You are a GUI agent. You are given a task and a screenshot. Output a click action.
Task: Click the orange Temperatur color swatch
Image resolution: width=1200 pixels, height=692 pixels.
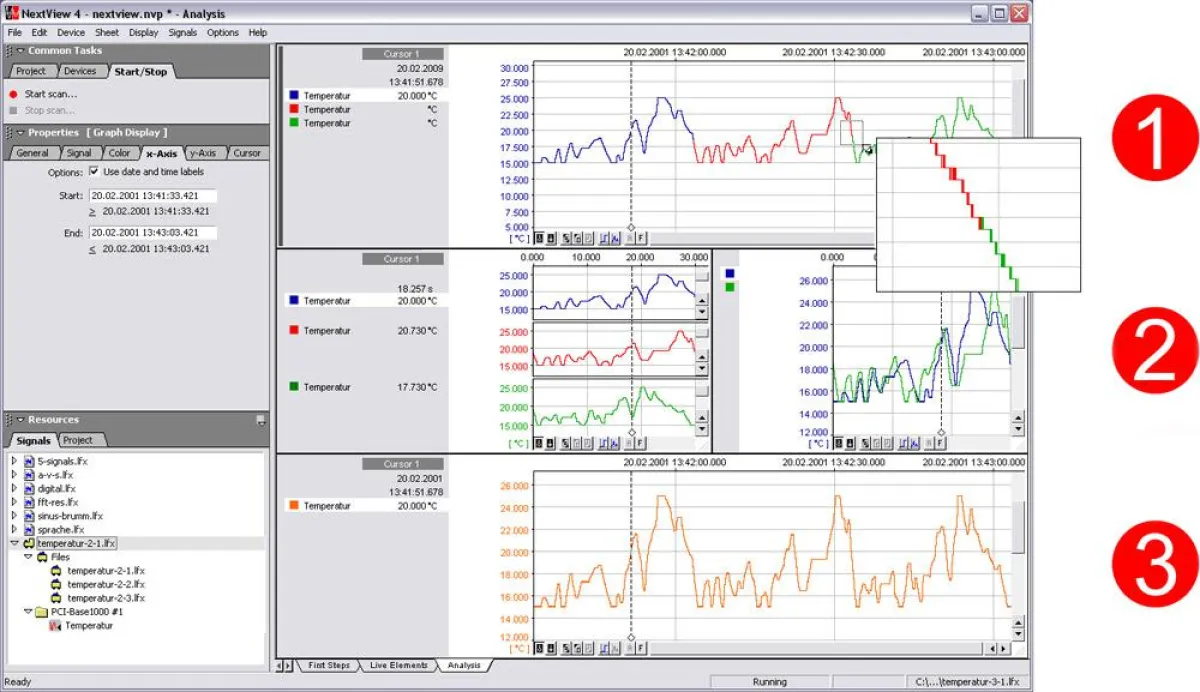click(x=292, y=506)
